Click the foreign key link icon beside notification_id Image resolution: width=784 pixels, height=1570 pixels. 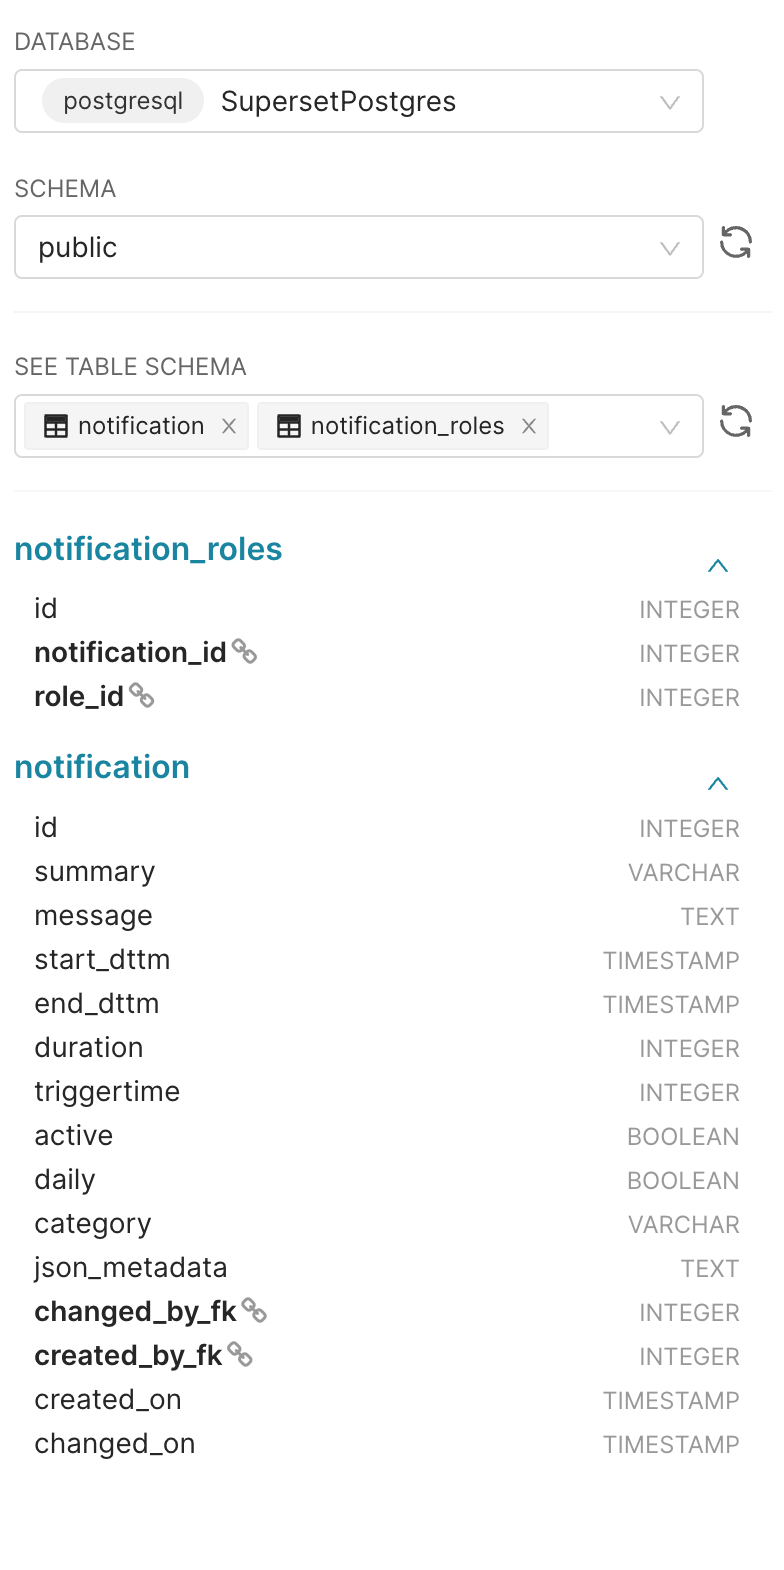point(247,650)
